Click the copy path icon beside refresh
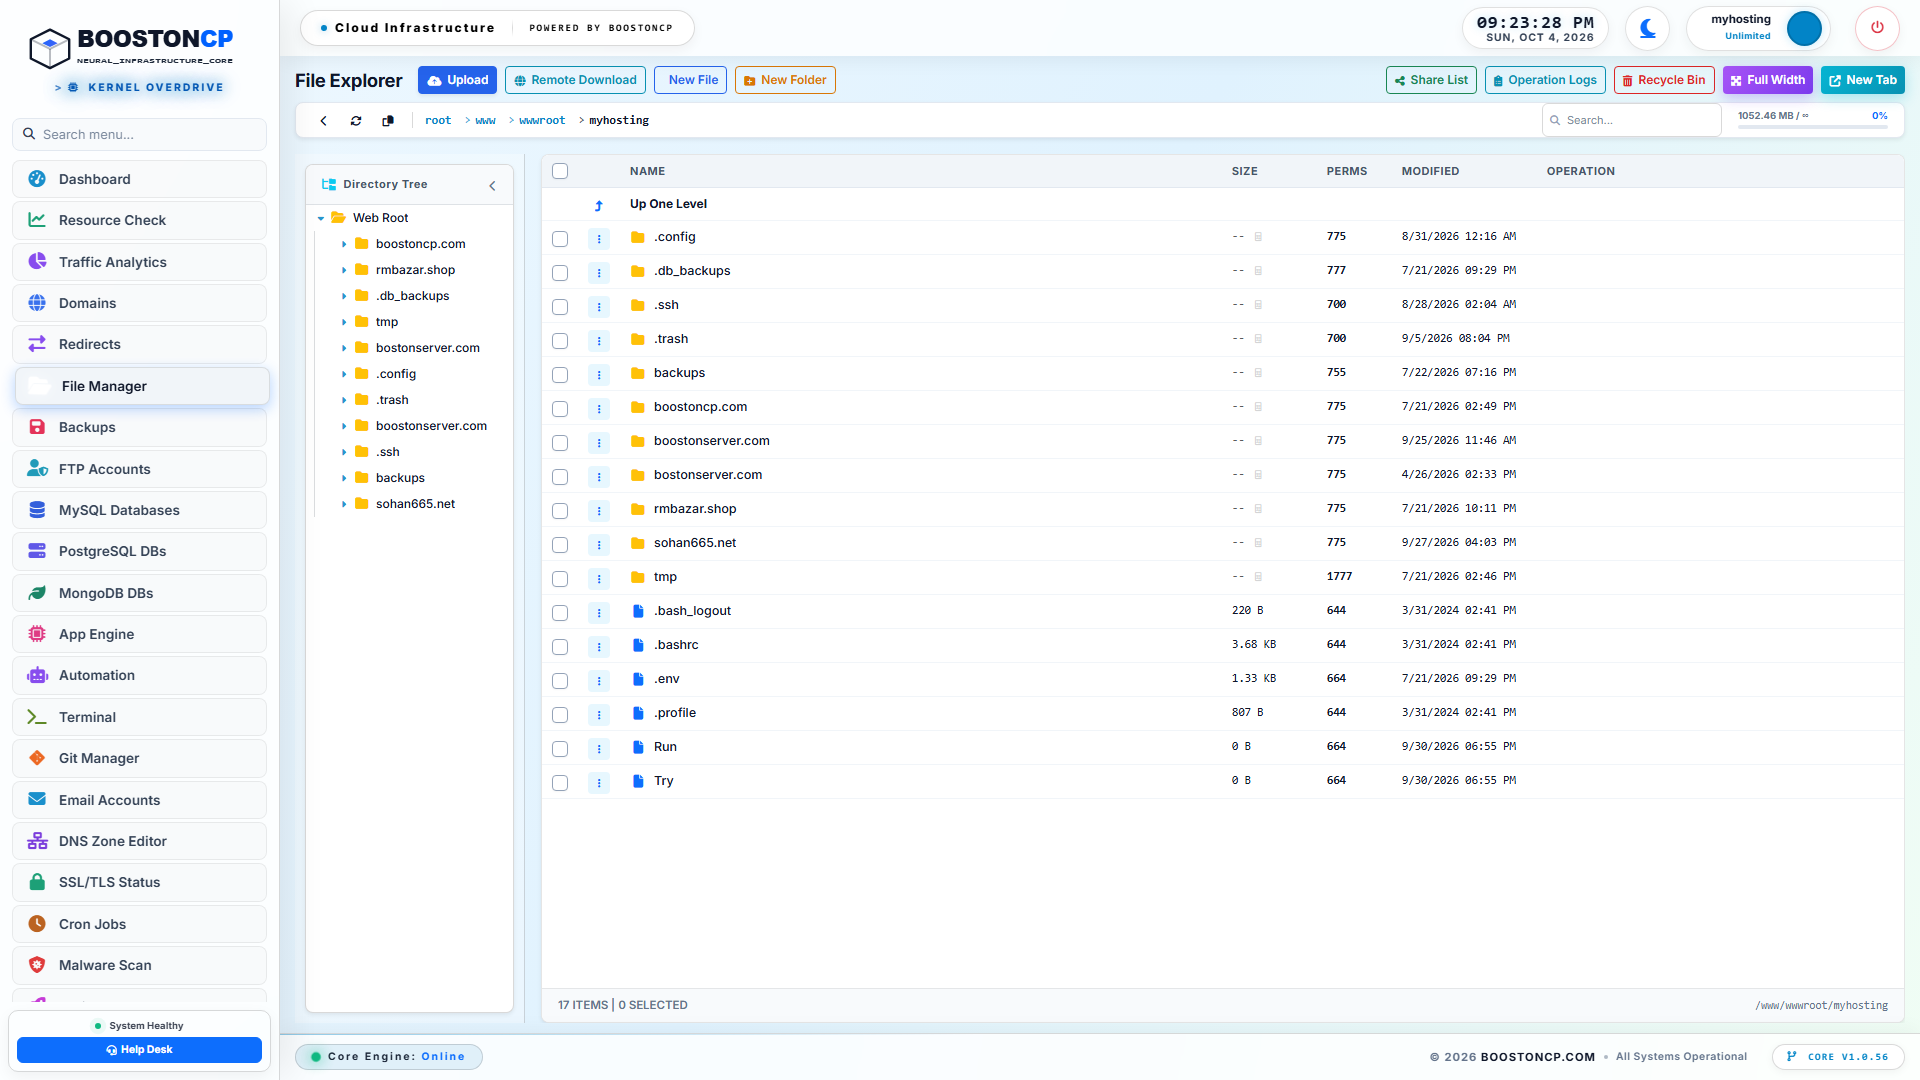This screenshot has height=1080, width=1920. point(388,120)
